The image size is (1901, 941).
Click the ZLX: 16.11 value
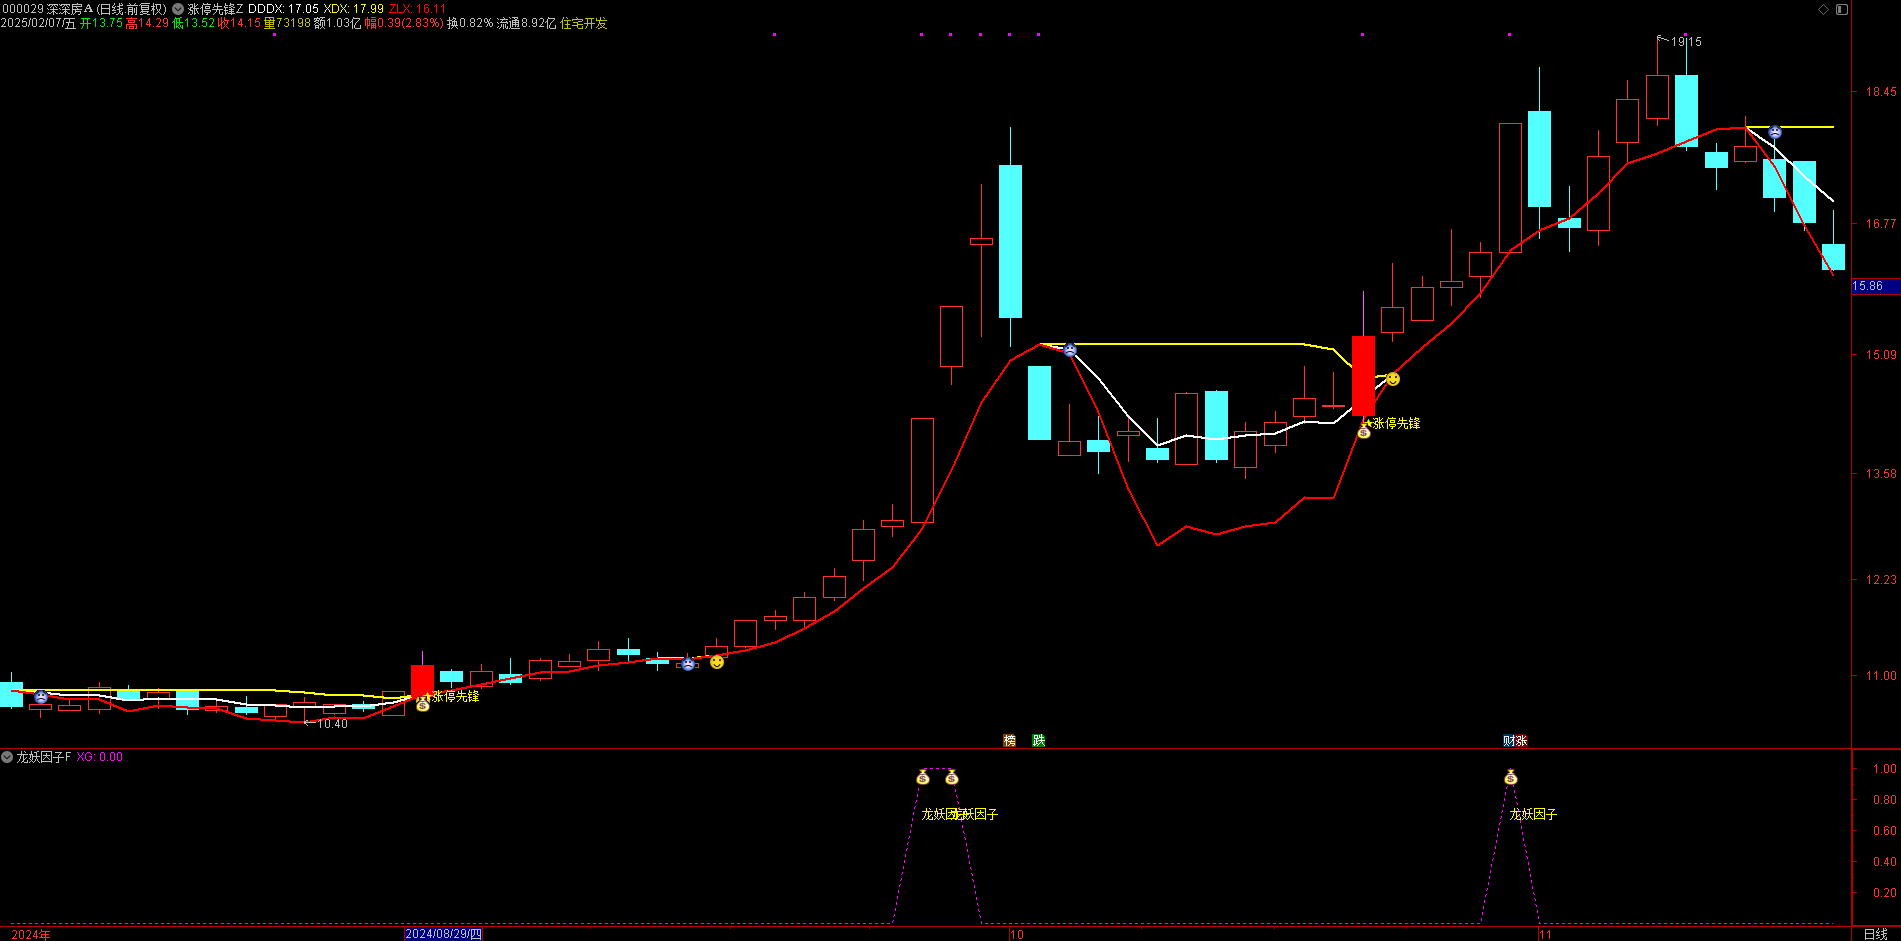click(x=417, y=9)
